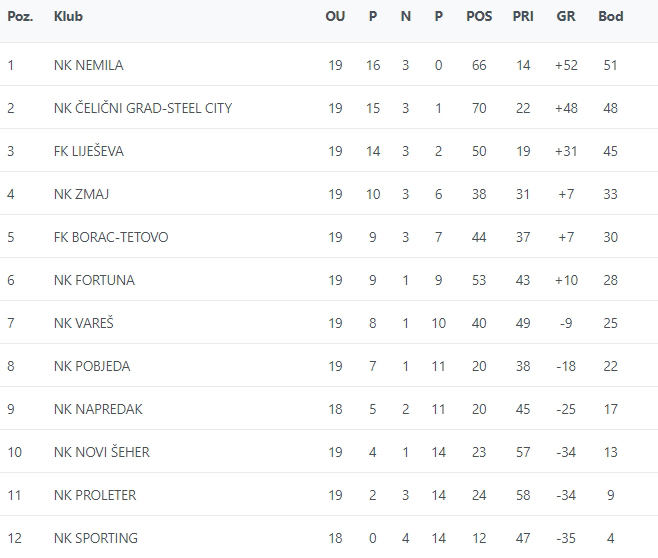Select NK SPORTING at table bottom
The image size is (658, 558).
(x=95, y=538)
